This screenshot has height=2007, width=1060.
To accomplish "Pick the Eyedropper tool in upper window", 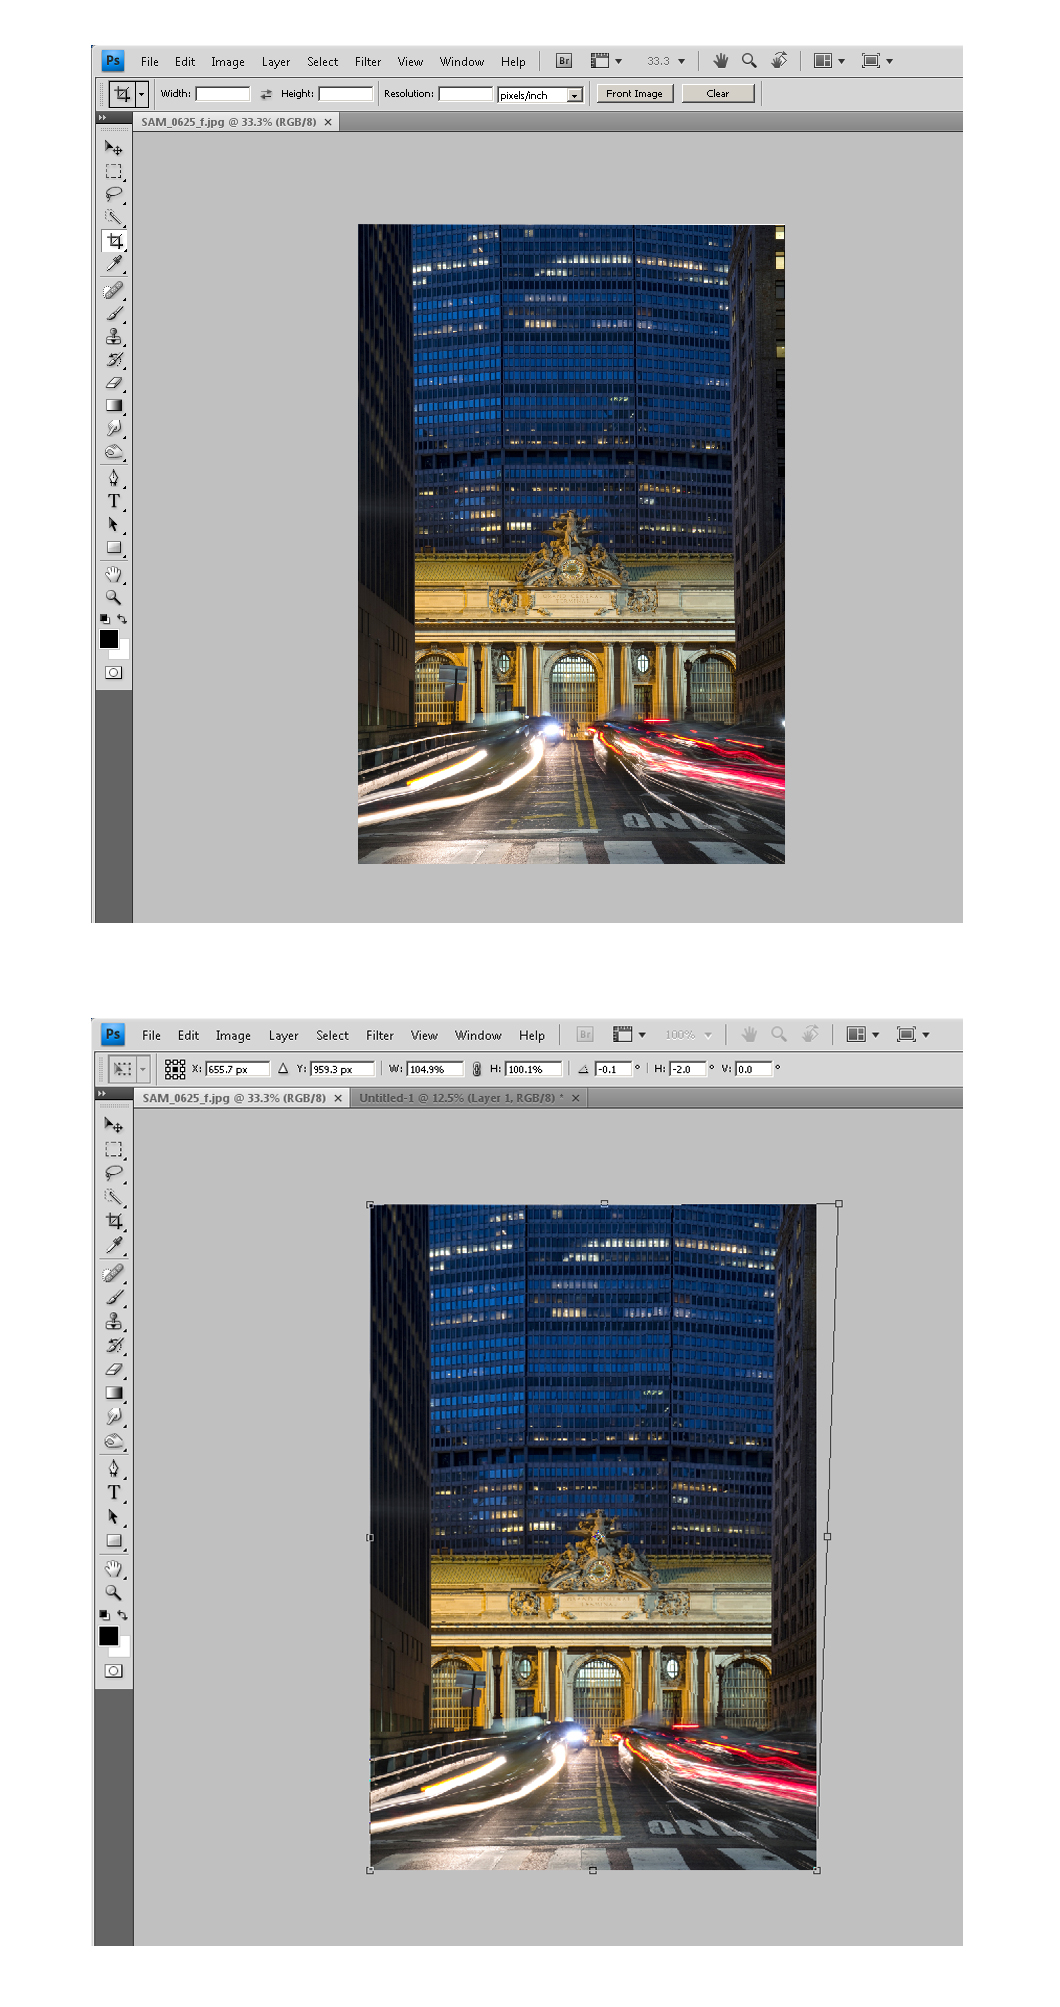I will pos(114,264).
